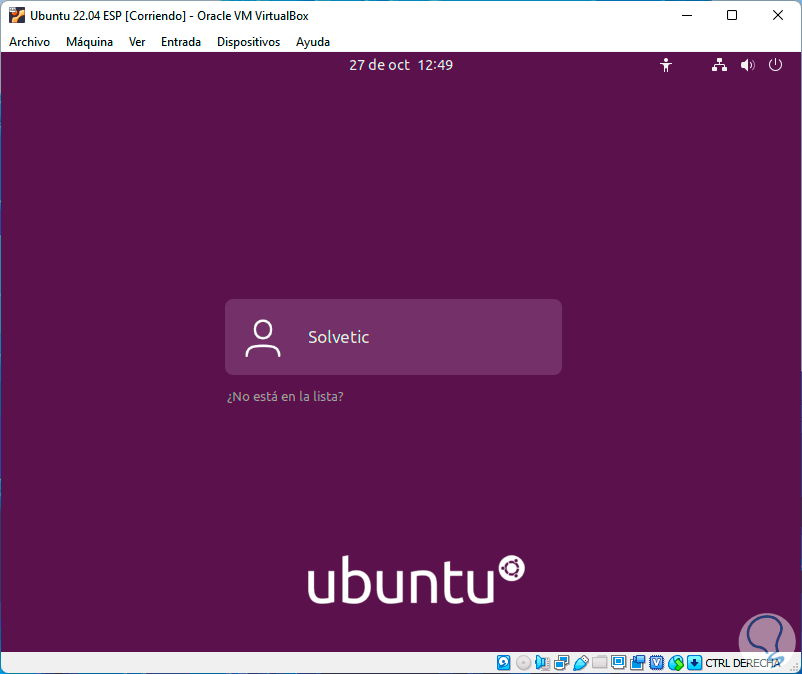
Task: Close the VirtualBox window
Action: pos(777,15)
